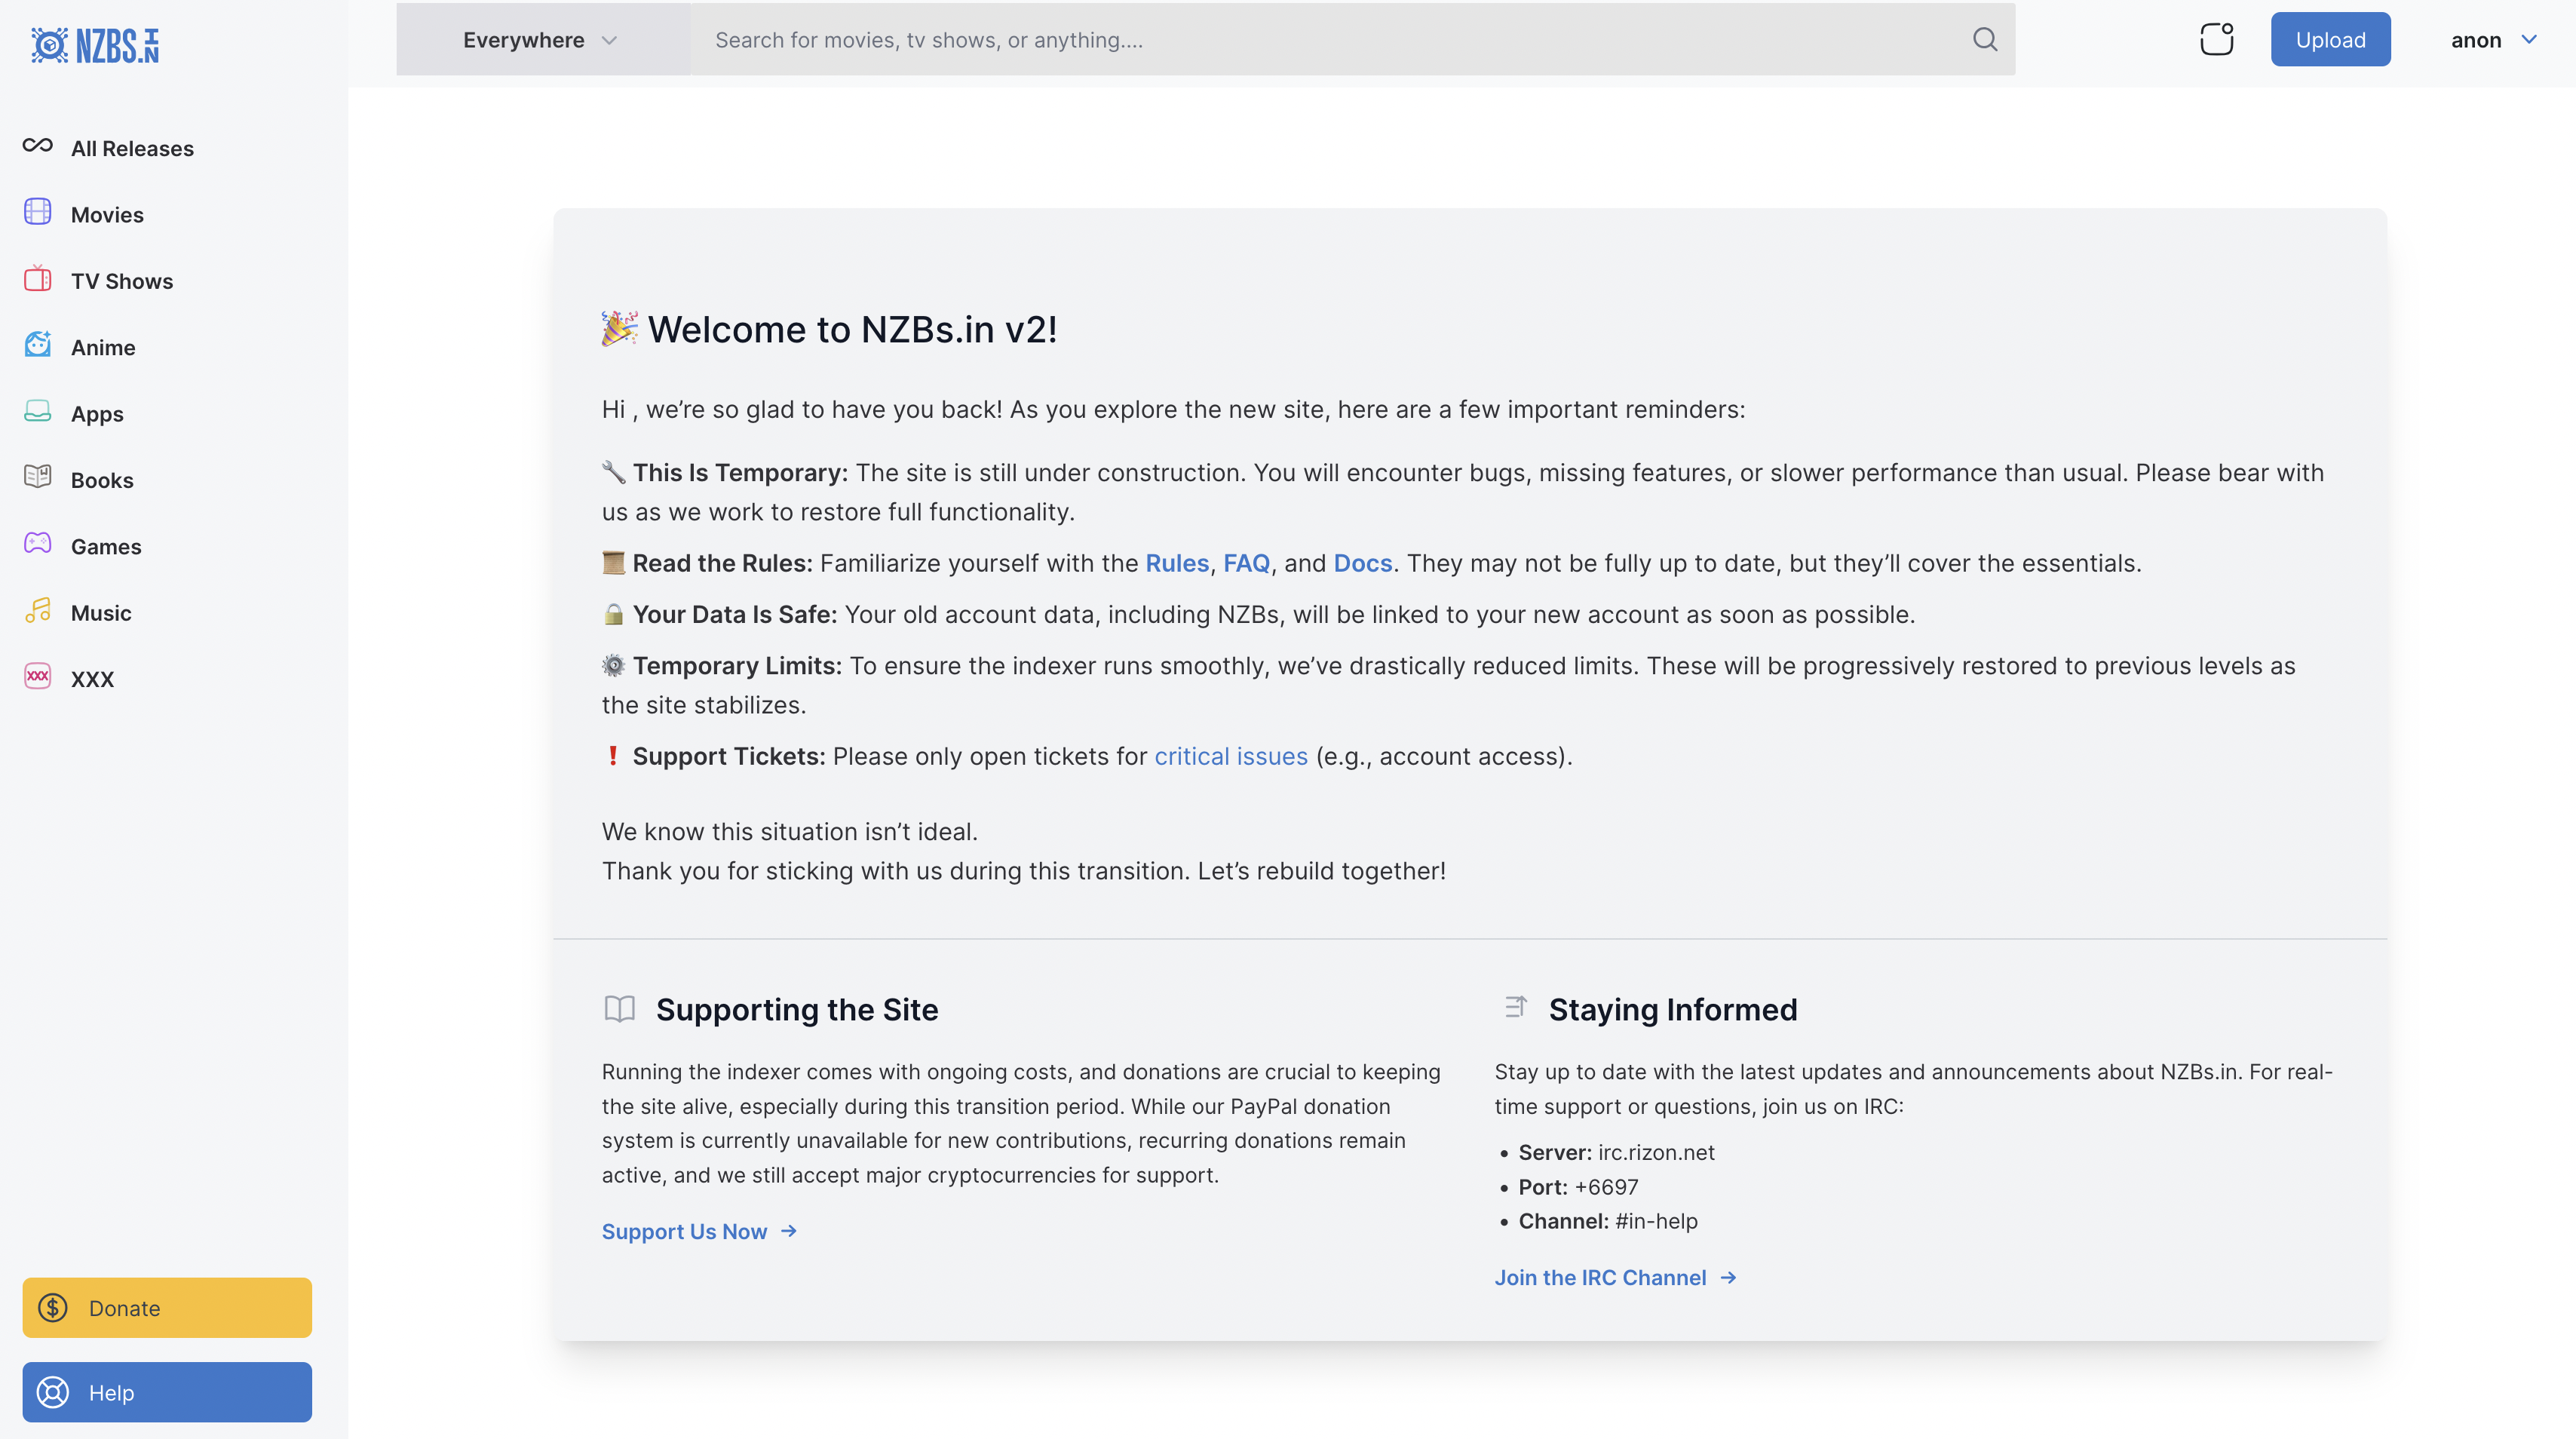Click the Welcome to NZBs.in v2! heading
Viewport: 2576px width, 1439px height.
tap(852, 329)
